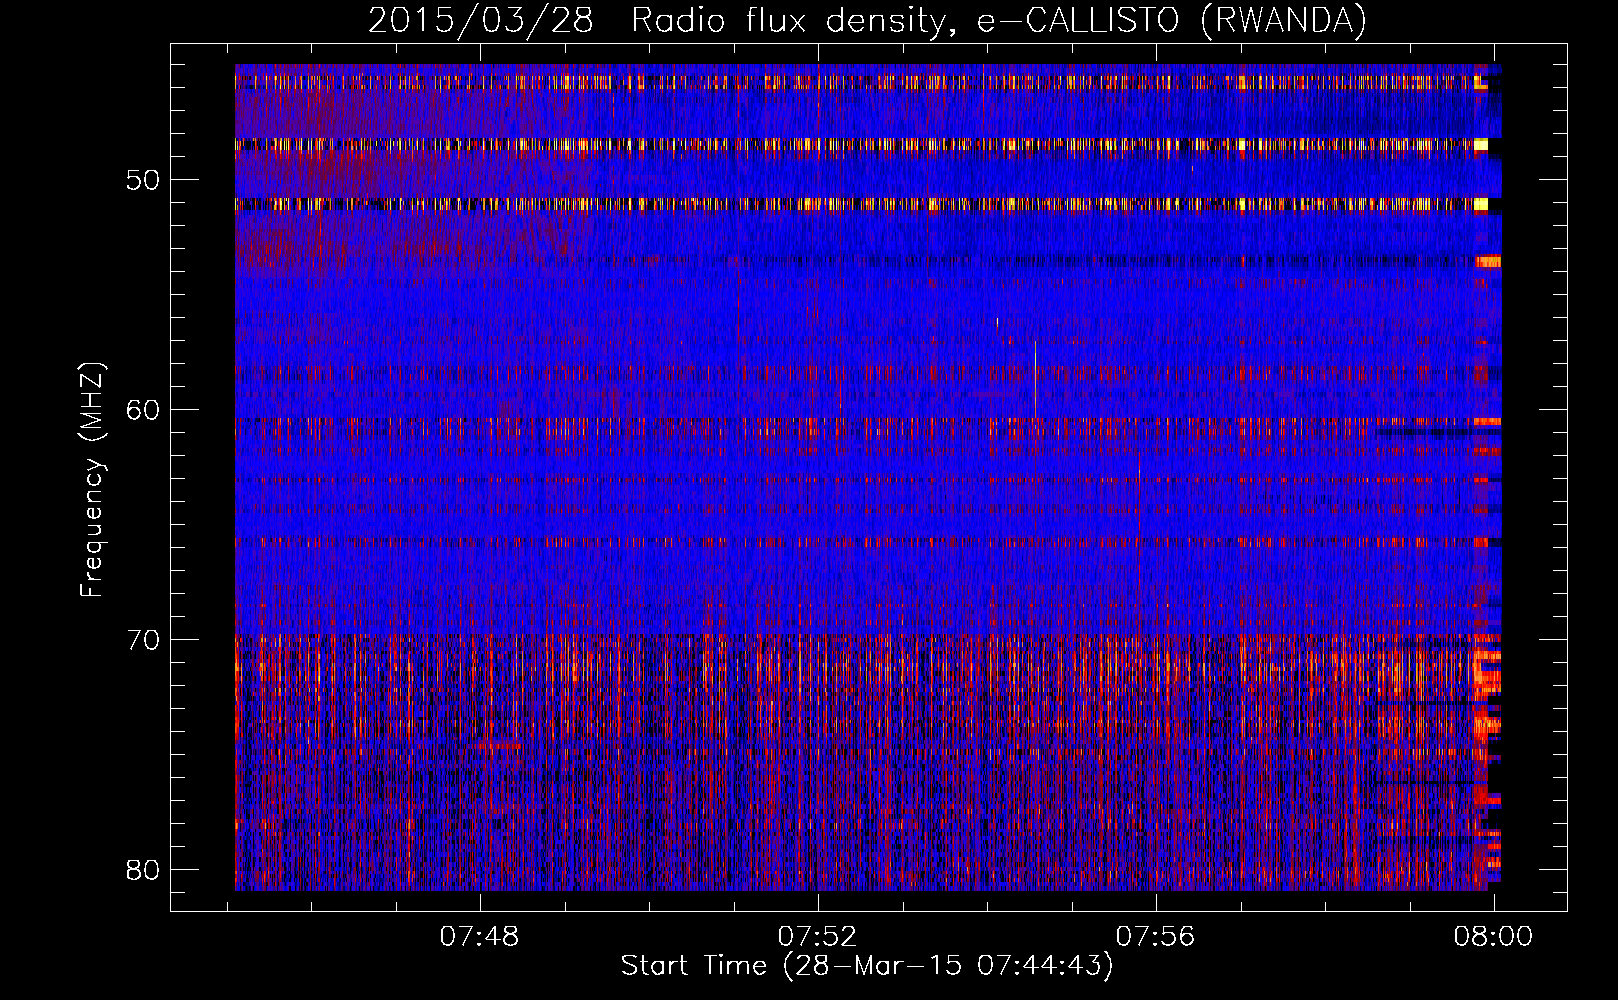The image size is (1618, 1000).
Task: Click the x-axis time label "07:48"
Action: (480, 937)
